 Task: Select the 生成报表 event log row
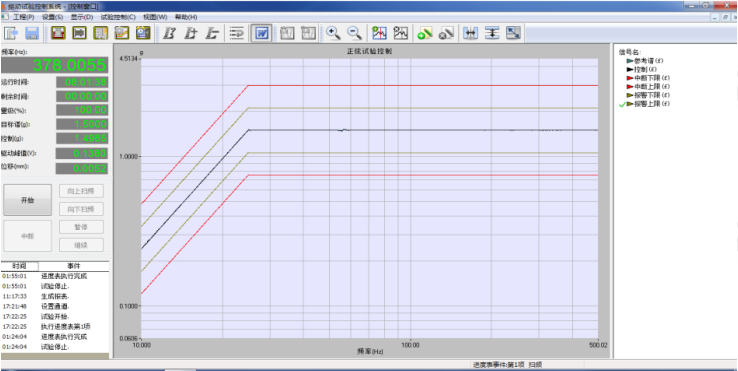tap(55, 297)
